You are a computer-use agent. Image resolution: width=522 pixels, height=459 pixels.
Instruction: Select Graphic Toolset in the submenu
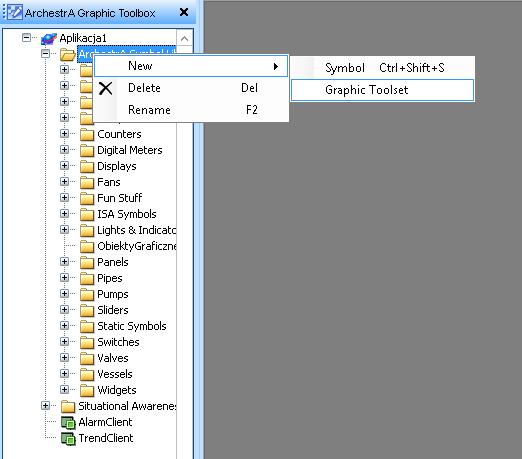[382, 90]
